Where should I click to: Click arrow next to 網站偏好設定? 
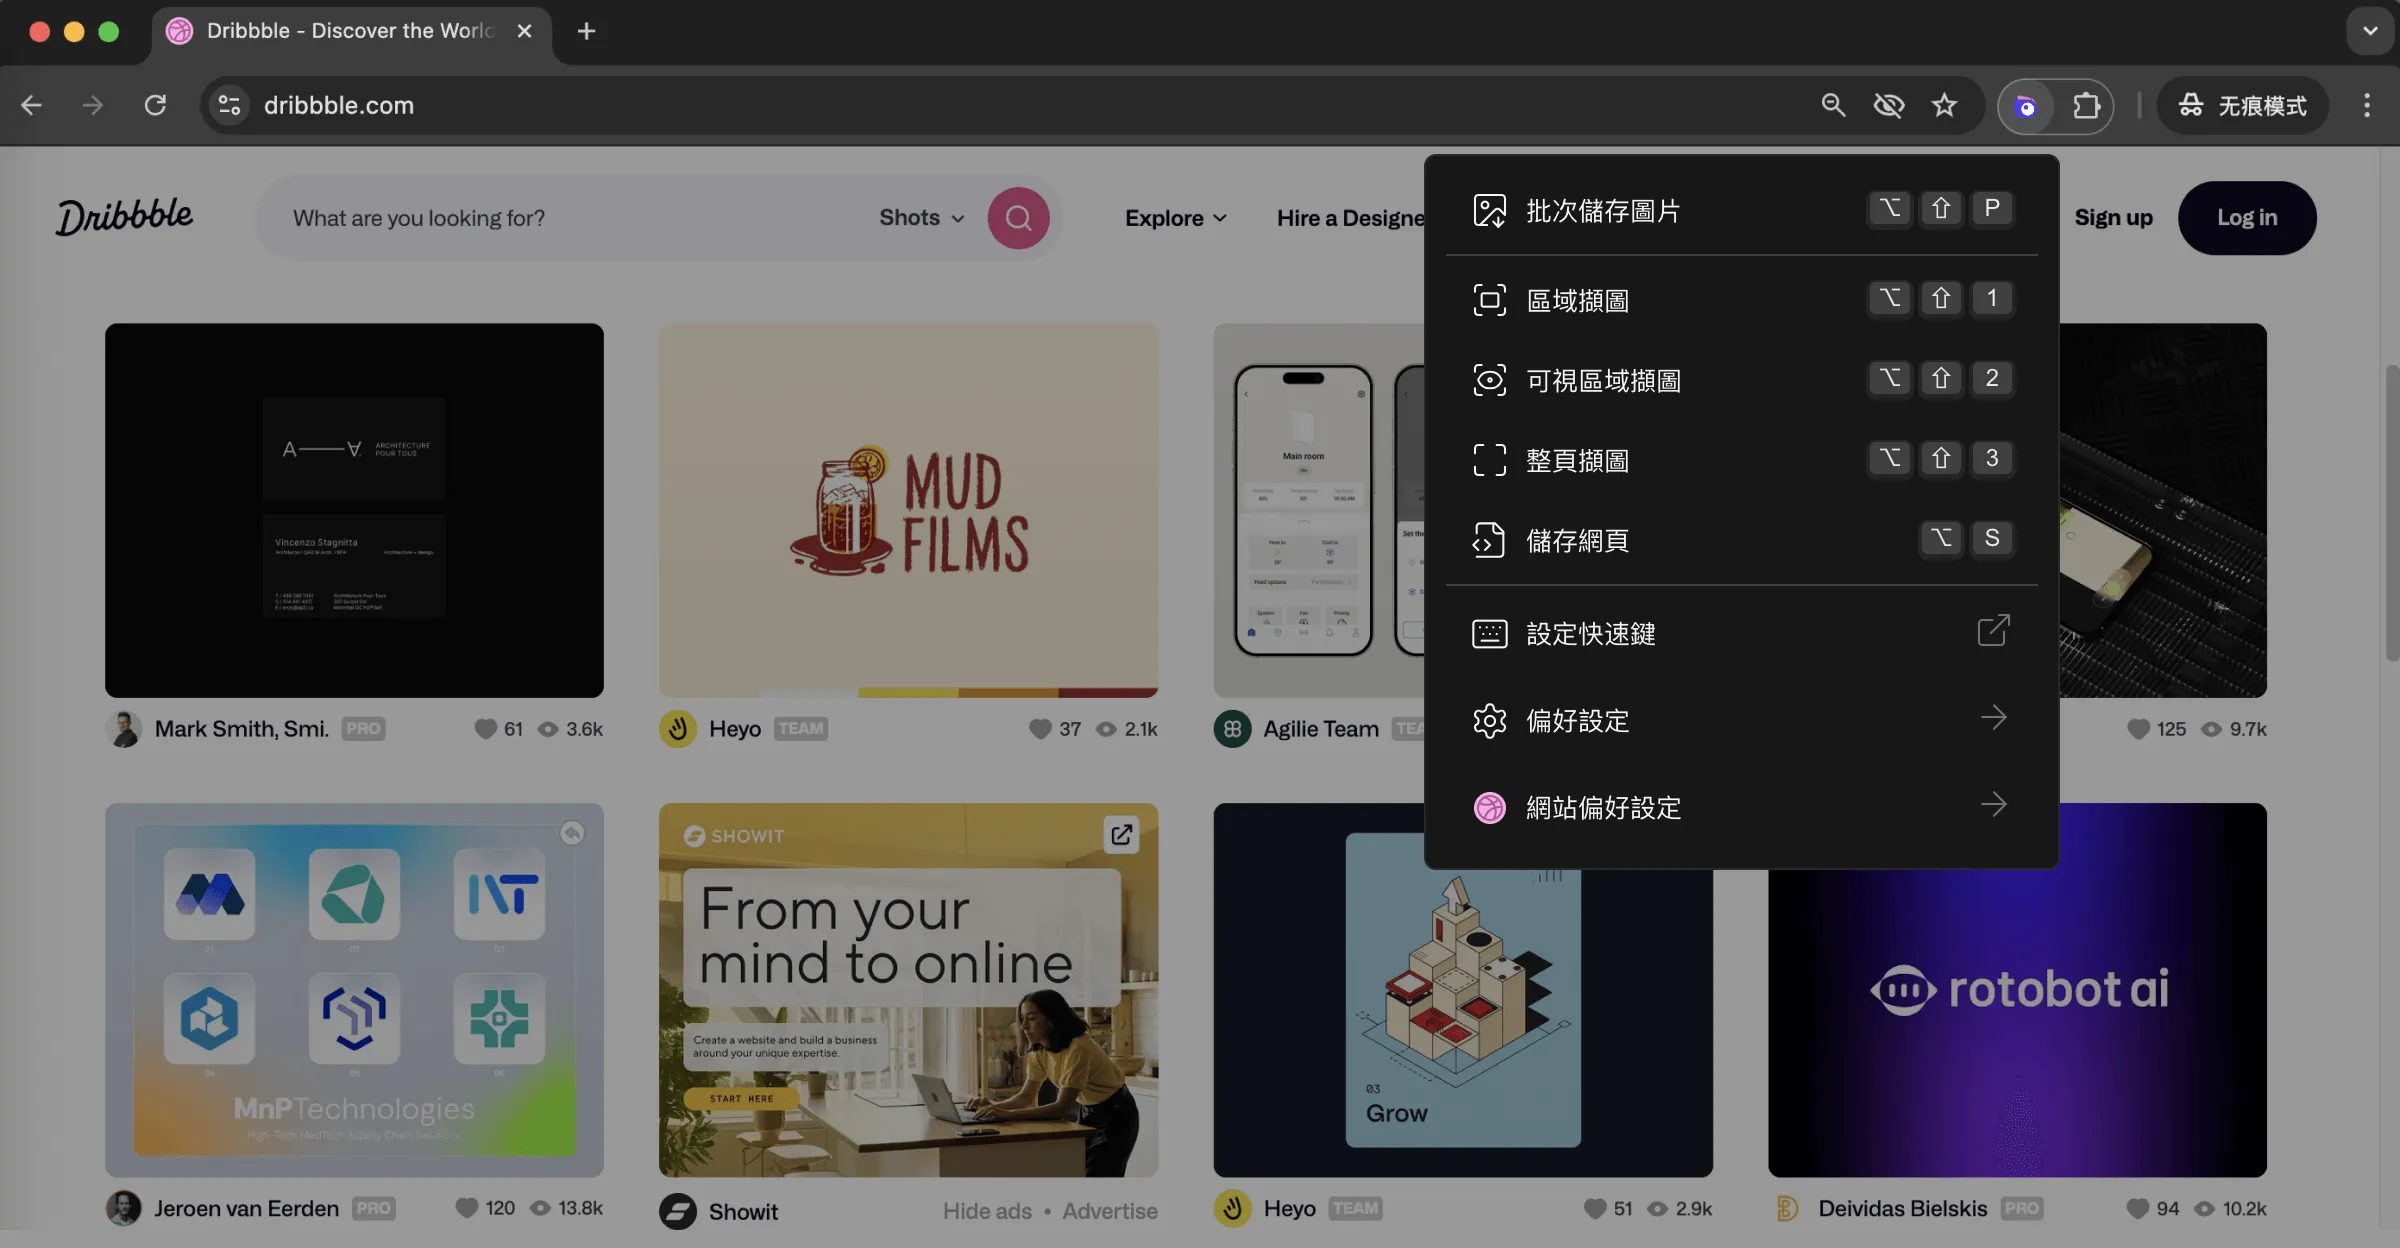tap(1993, 805)
